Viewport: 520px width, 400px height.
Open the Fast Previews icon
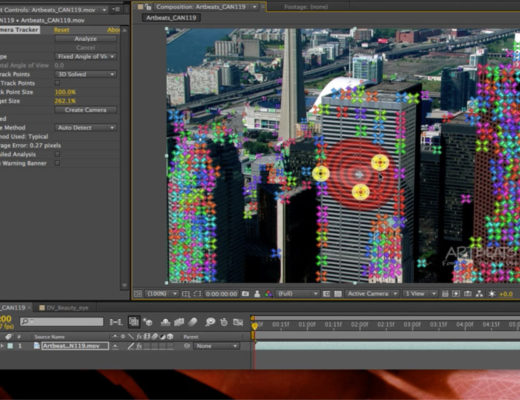click(456, 294)
